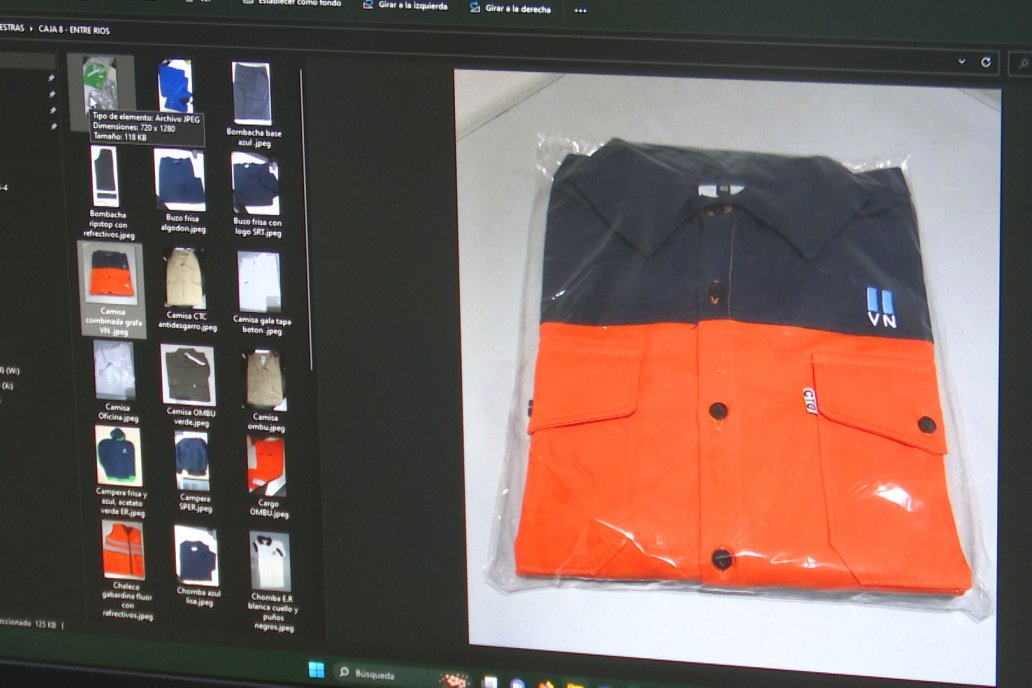1032x688 pixels.
Task: Select Bombacha ripstop con refectivos.jpeg file
Action: tap(107, 192)
